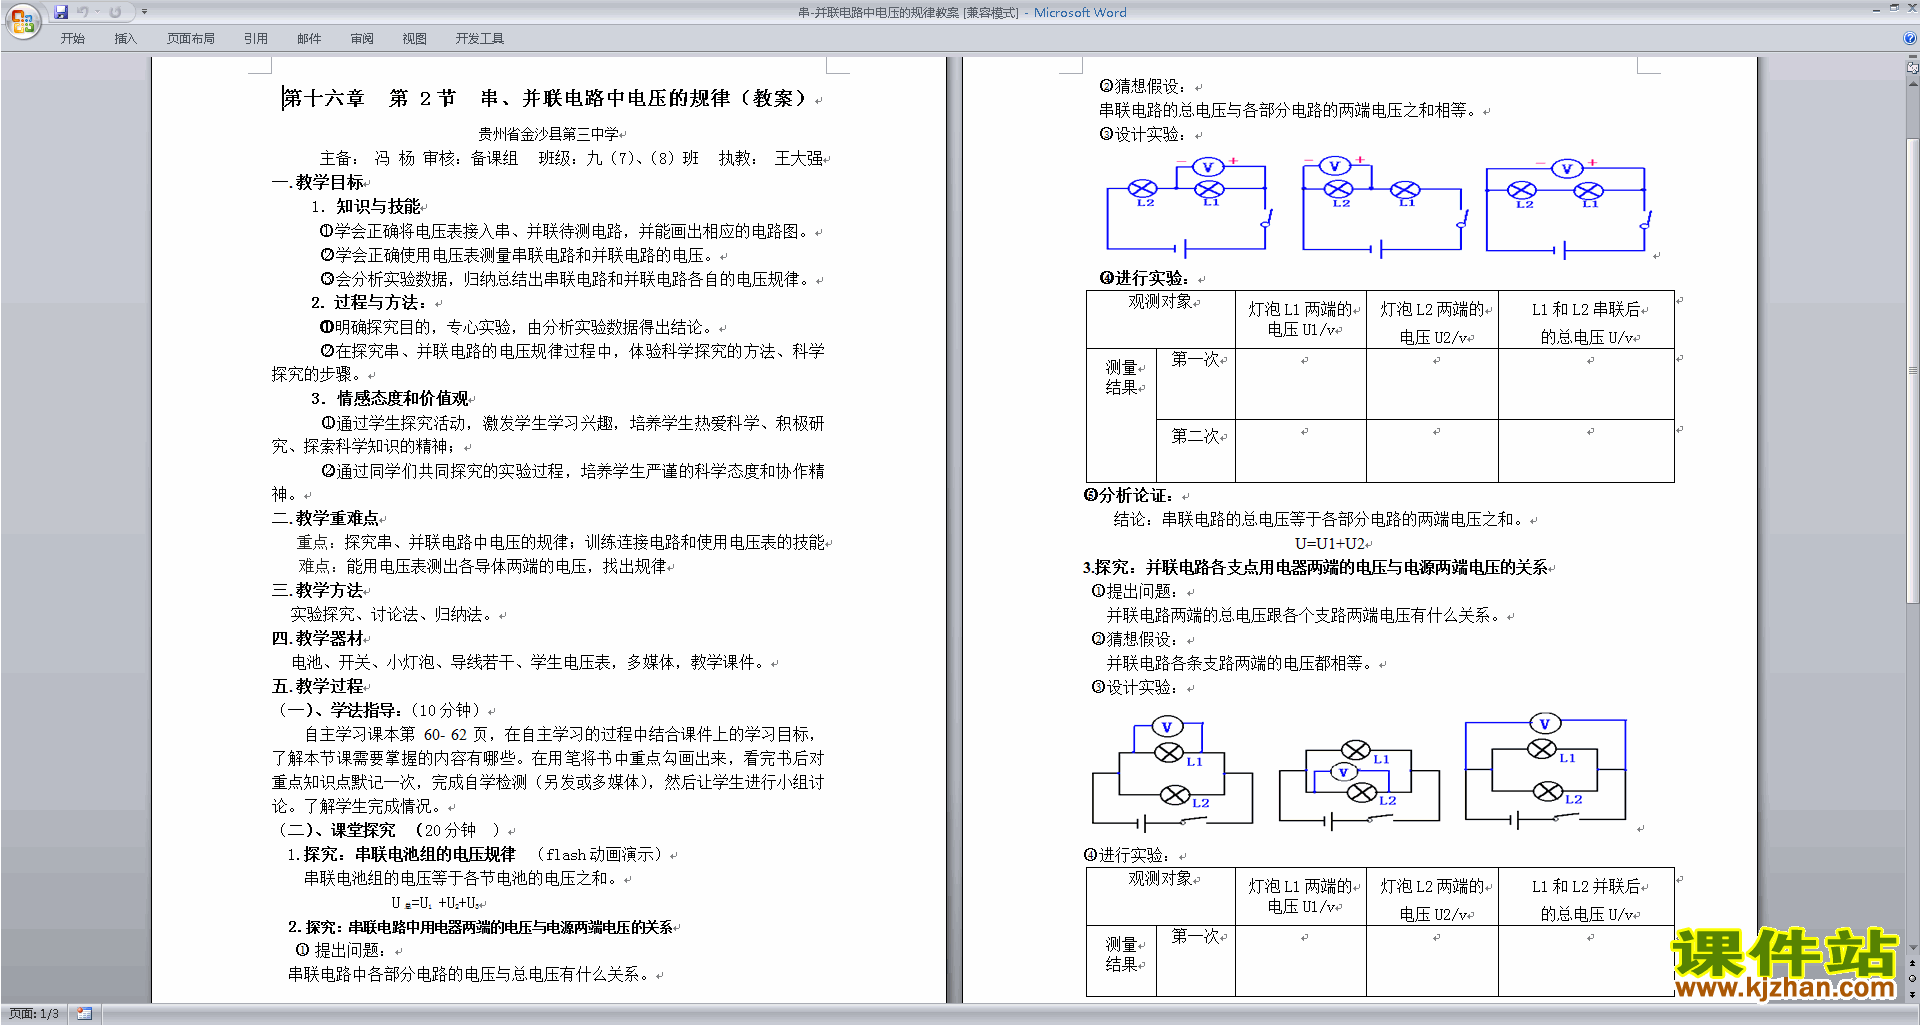
Task: Click the vertical scrollbar down arrow
Action: pyautogui.click(x=1913, y=948)
